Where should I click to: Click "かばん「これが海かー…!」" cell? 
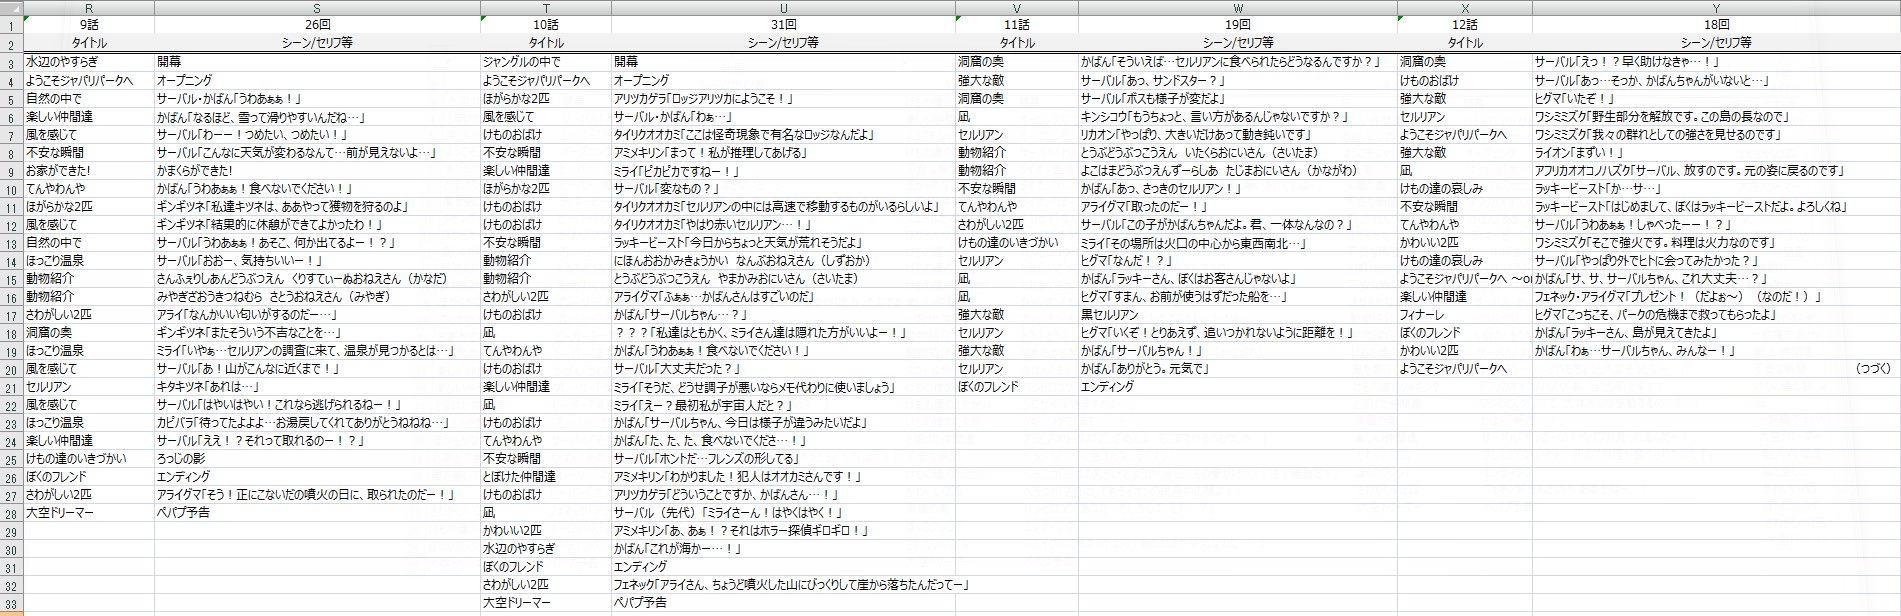click(x=783, y=549)
